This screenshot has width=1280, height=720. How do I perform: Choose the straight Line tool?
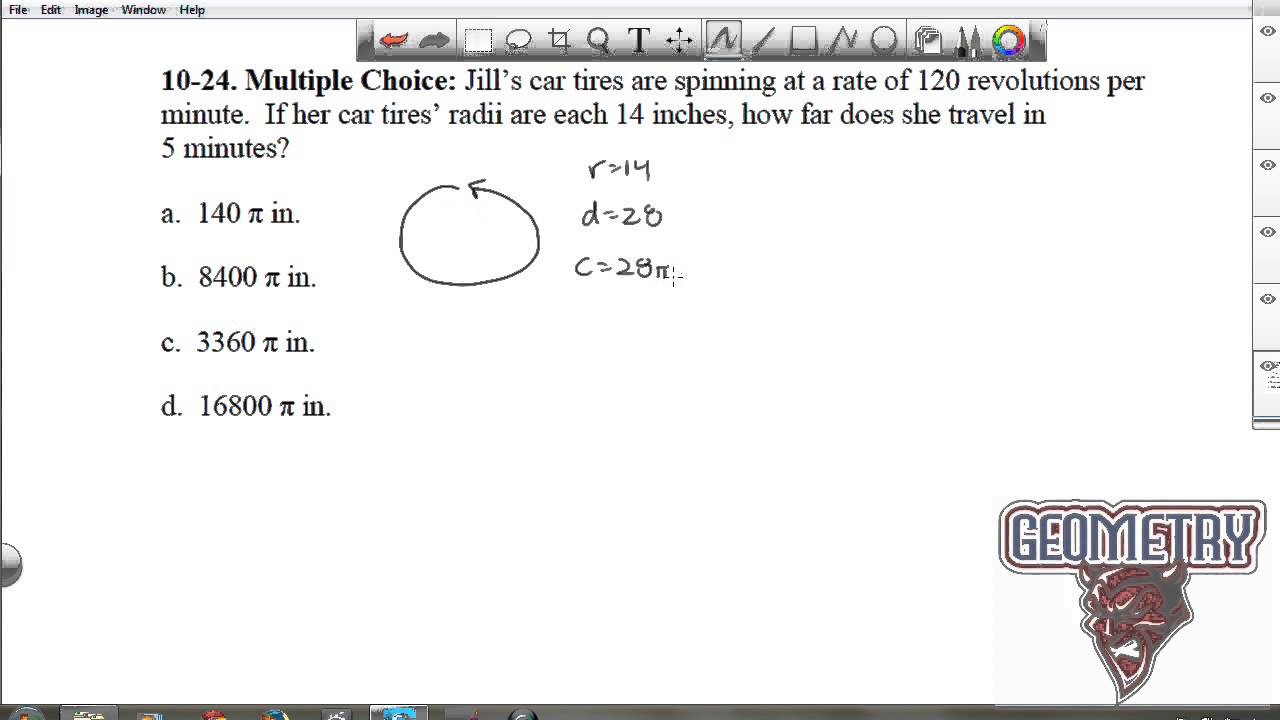[x=763, y=41]
